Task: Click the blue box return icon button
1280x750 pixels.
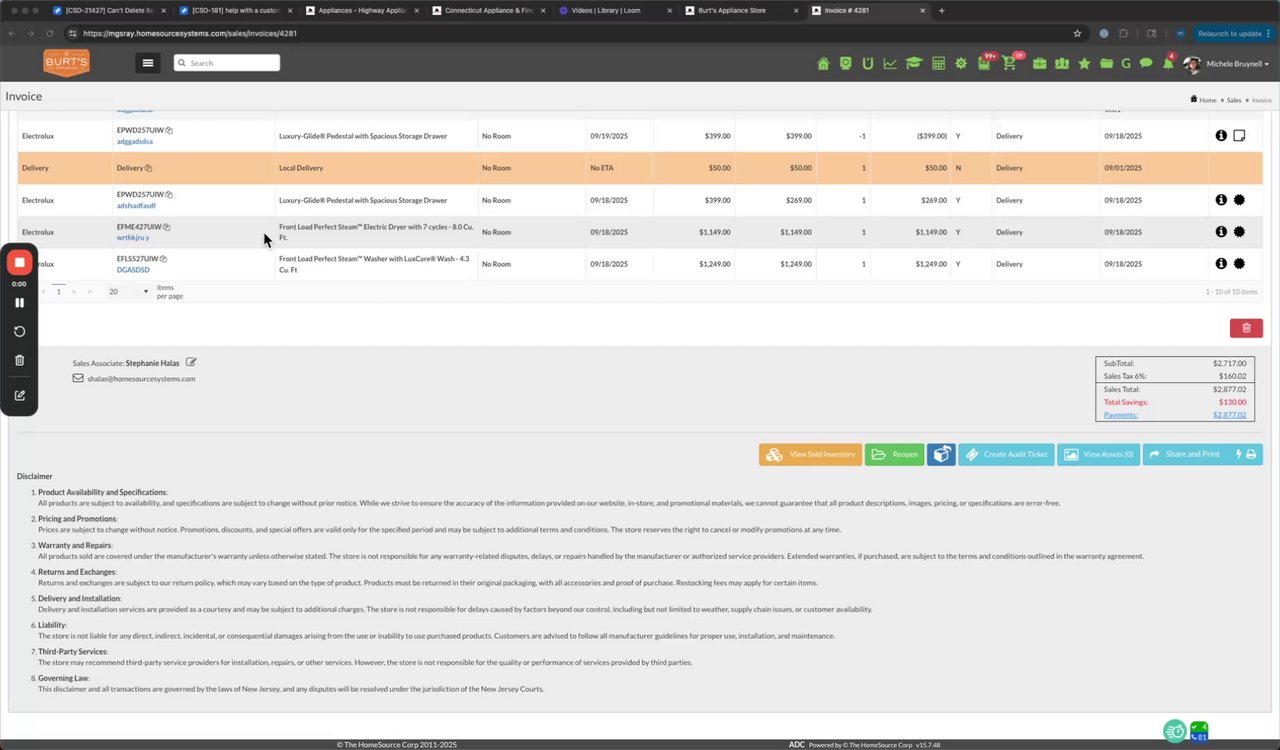Action: [x=941, y=454]
